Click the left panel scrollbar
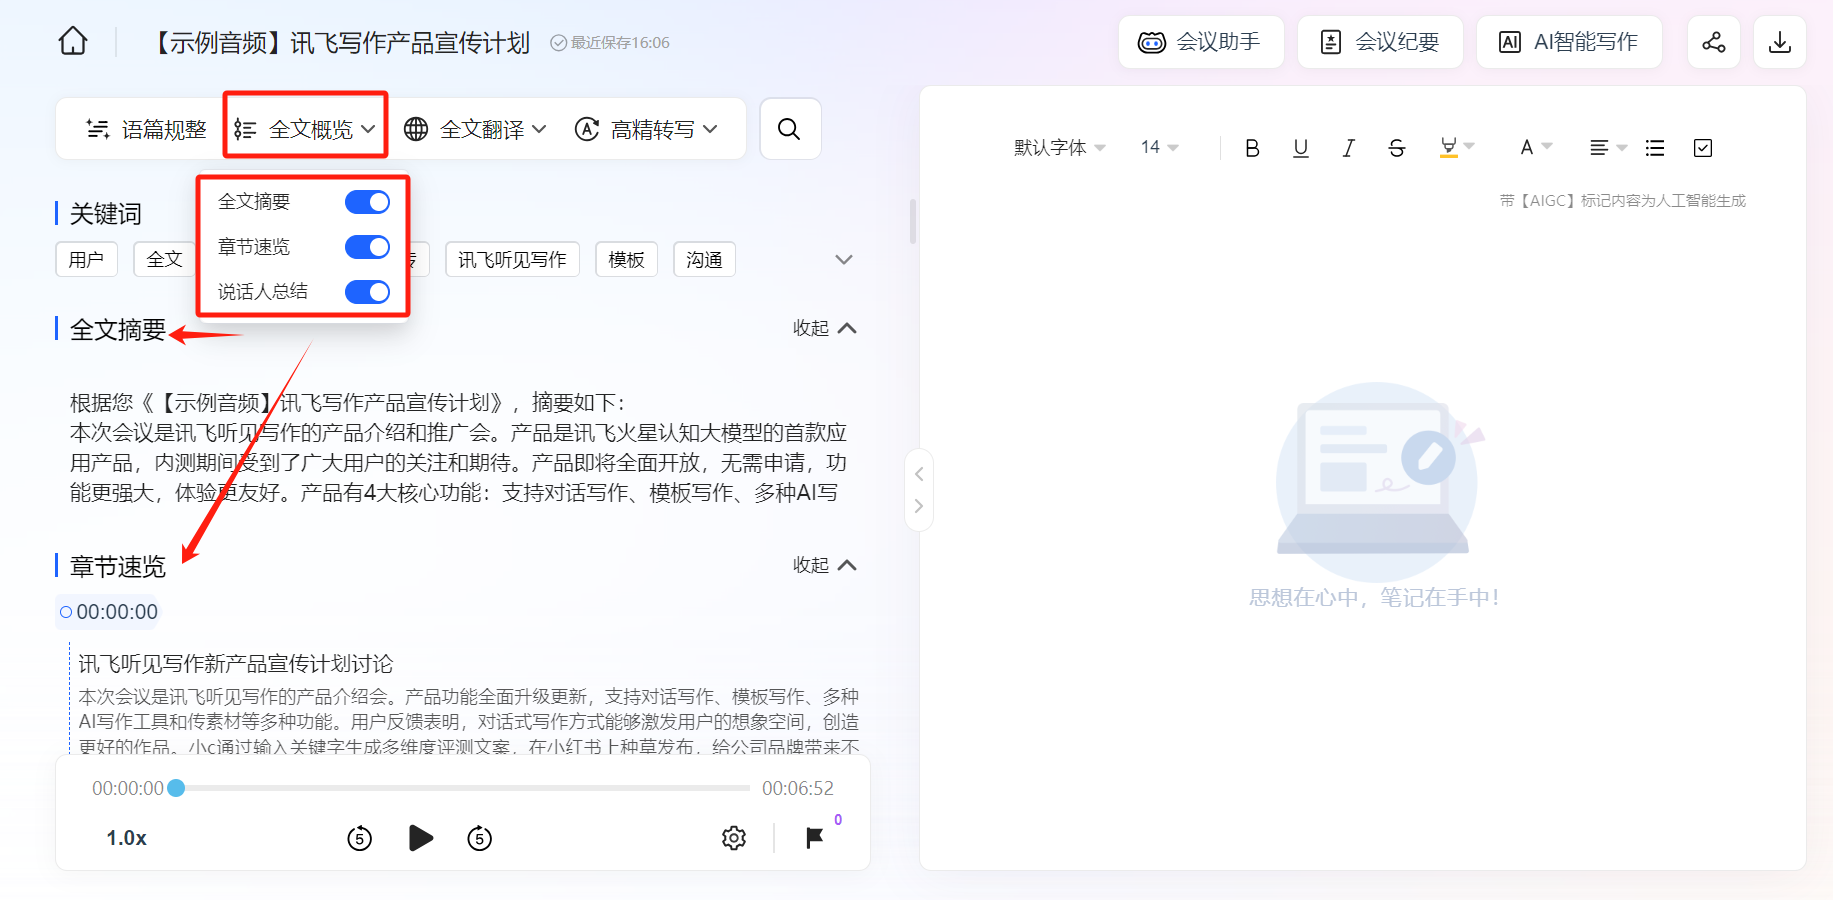This screenshot has height=900, width=1833. point(913,221)
